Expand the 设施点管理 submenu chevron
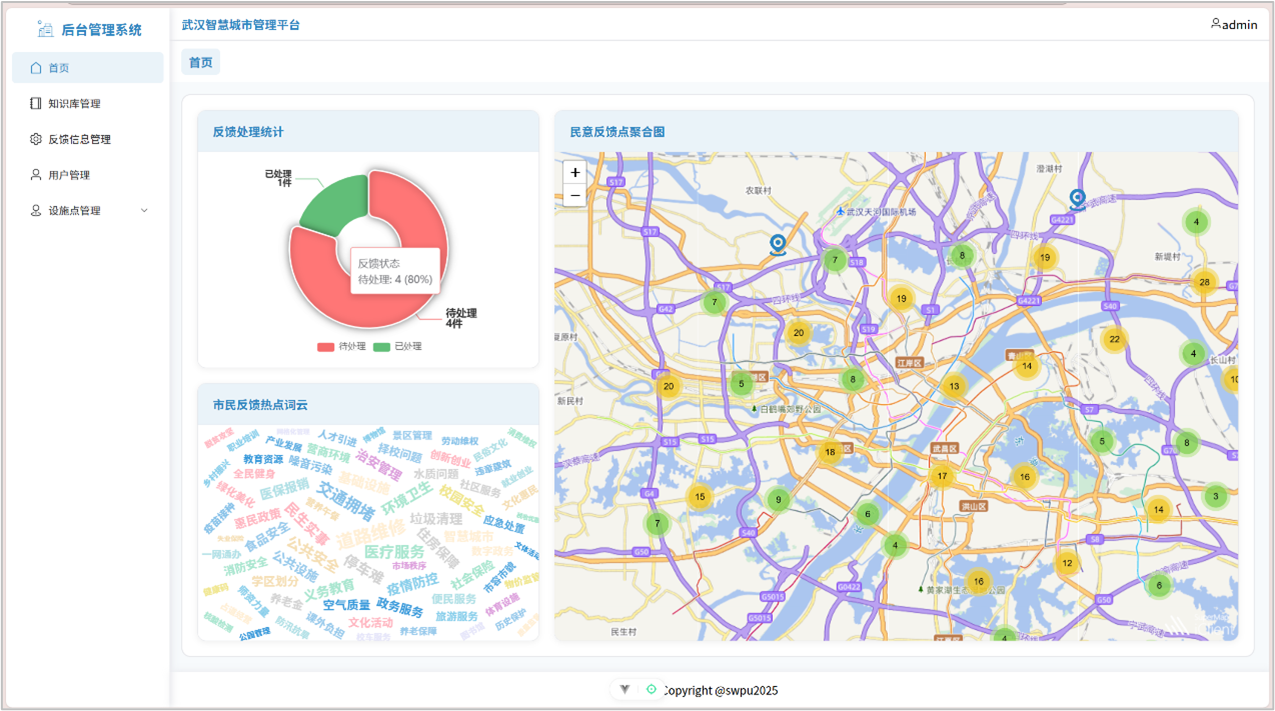This screenshot has width=1275, height=711. click(144, 211)
